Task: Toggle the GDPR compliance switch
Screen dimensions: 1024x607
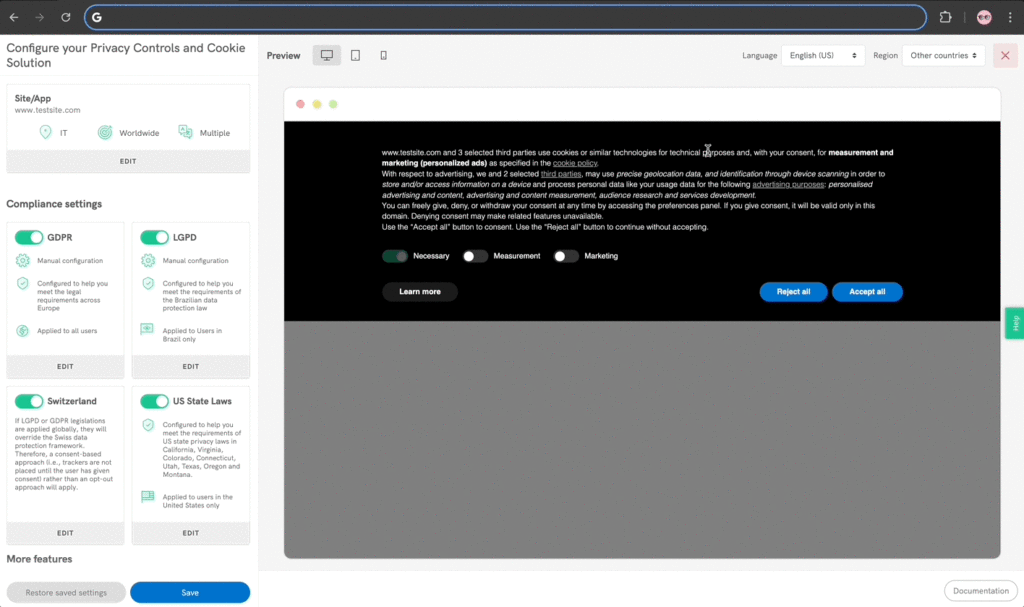Action: 29,237
